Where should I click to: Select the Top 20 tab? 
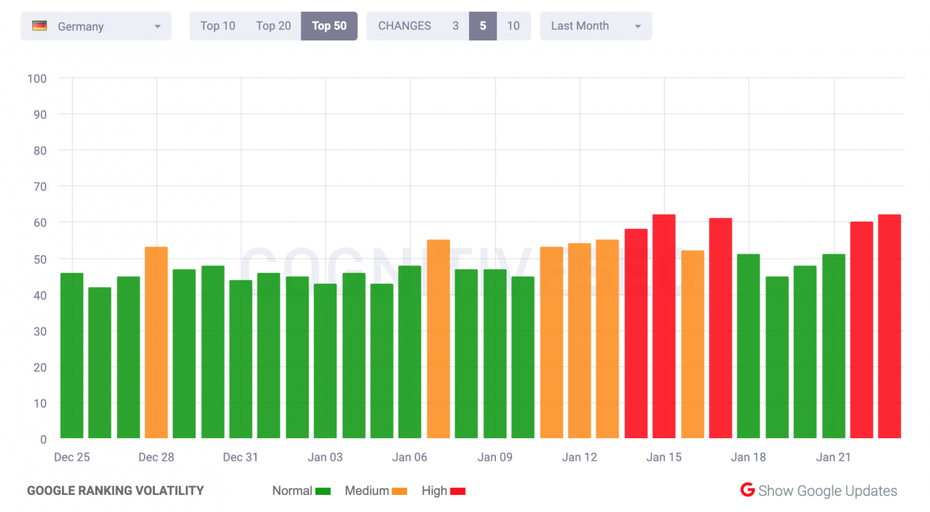coord(273,26)
